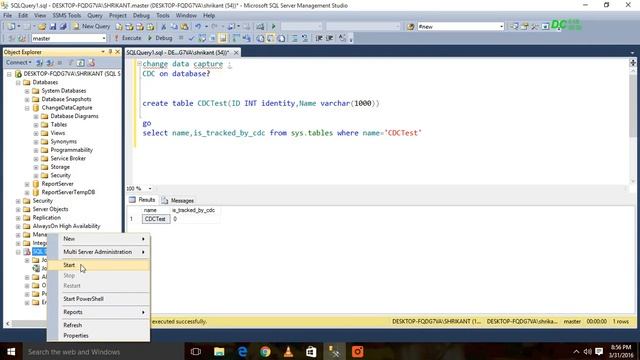Click the Decrease Indent icon in the toolbar
Image resolution: width=640 pixels, height=360 pixels.
319,38
